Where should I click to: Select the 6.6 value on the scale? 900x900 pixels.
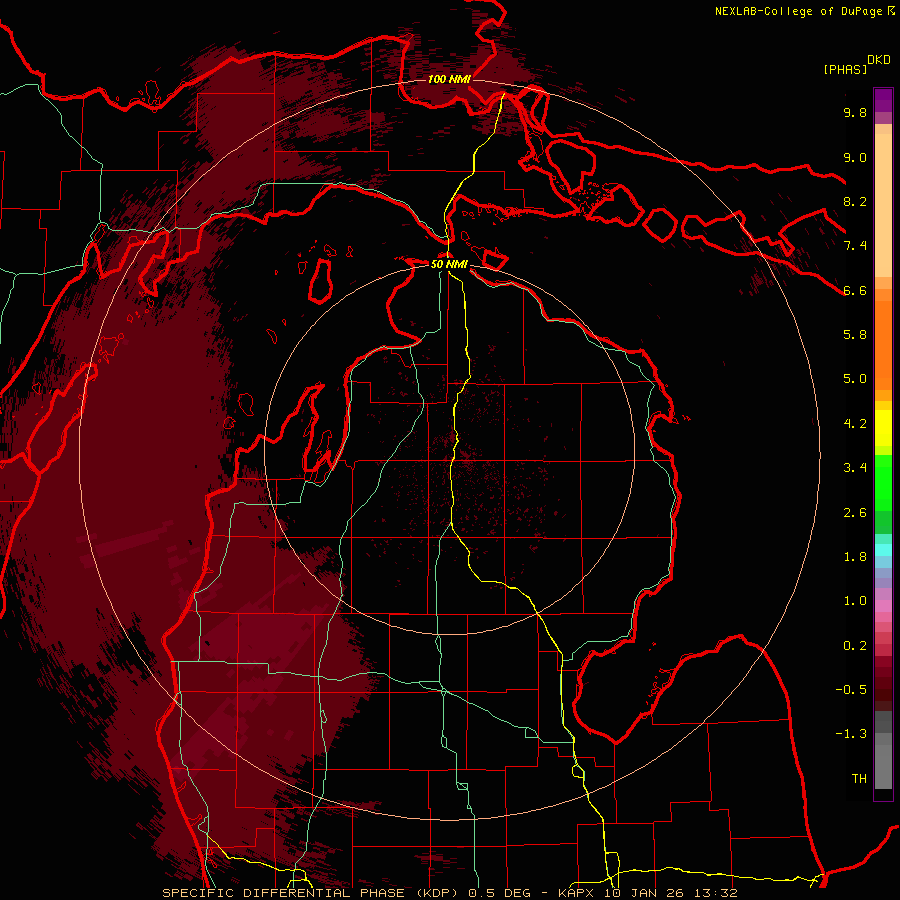855,290
